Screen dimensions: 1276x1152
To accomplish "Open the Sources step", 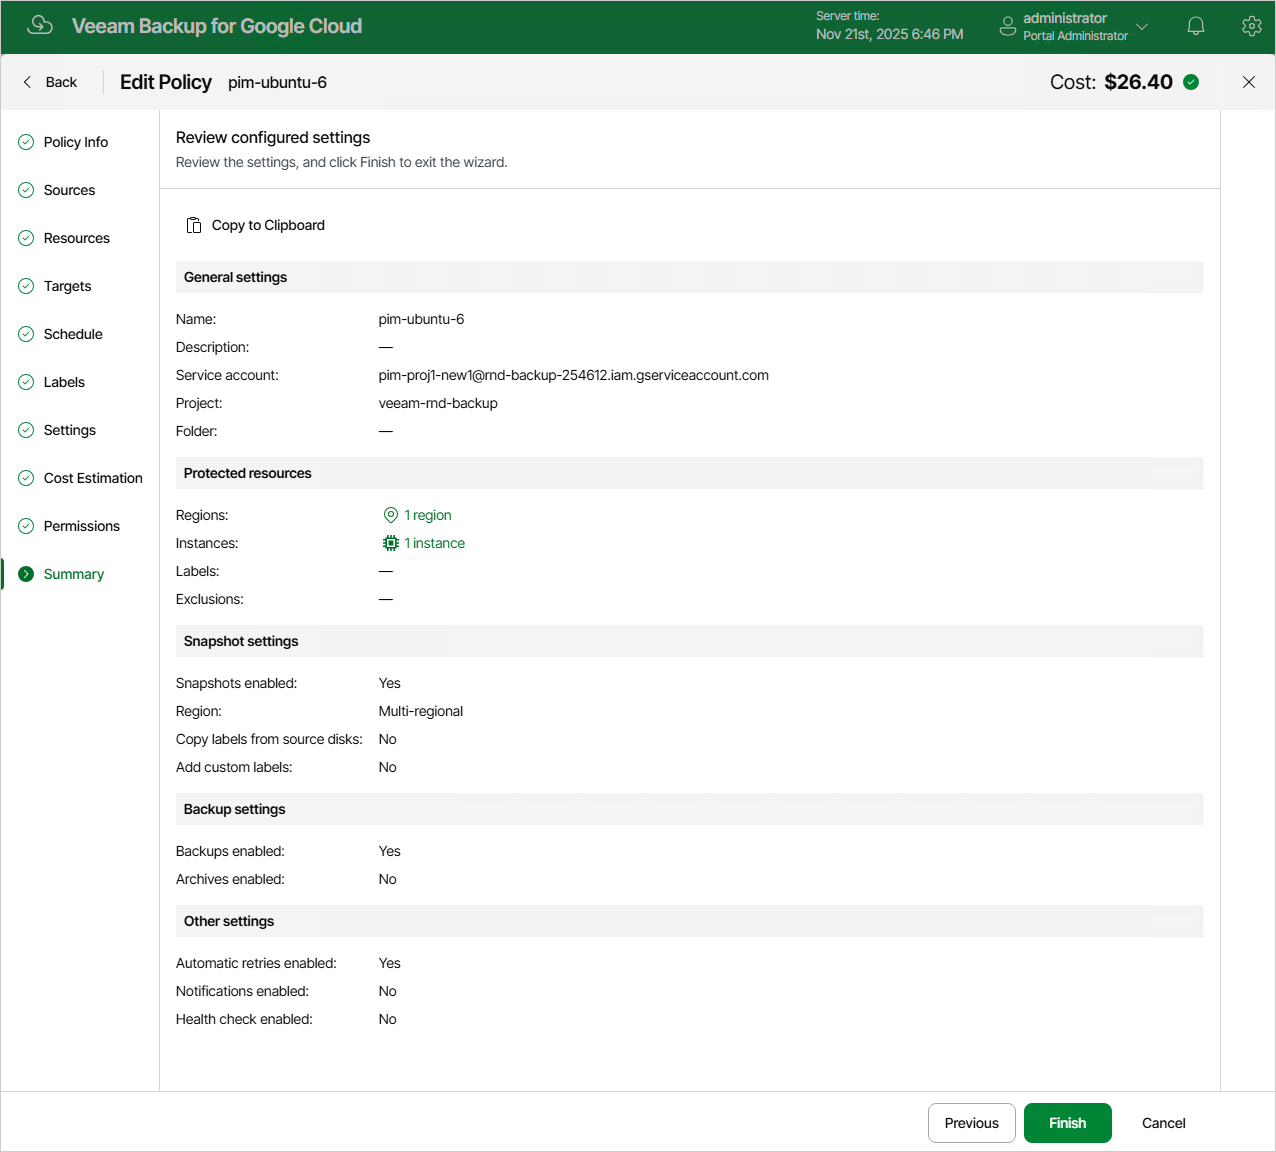I will pyautogui.click(x=69, y=190).
